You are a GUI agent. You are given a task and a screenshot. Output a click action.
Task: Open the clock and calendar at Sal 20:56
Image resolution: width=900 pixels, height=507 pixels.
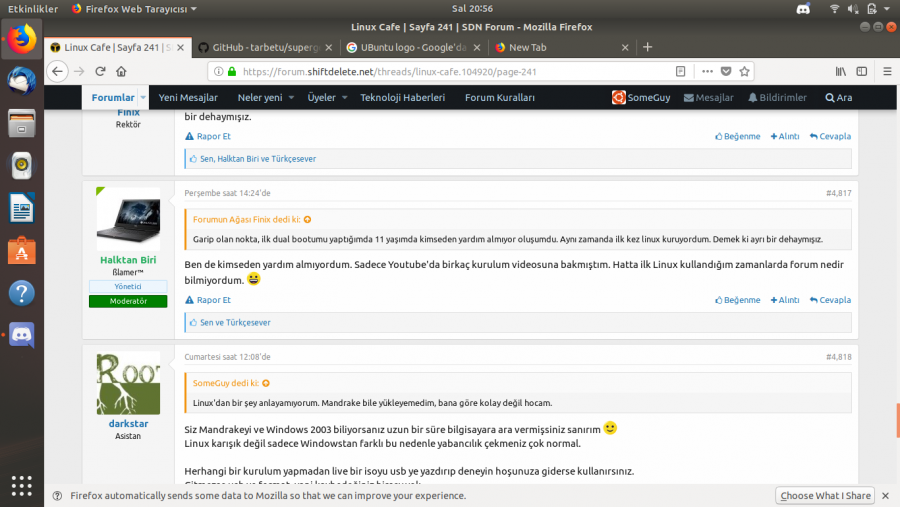[472, 9]
